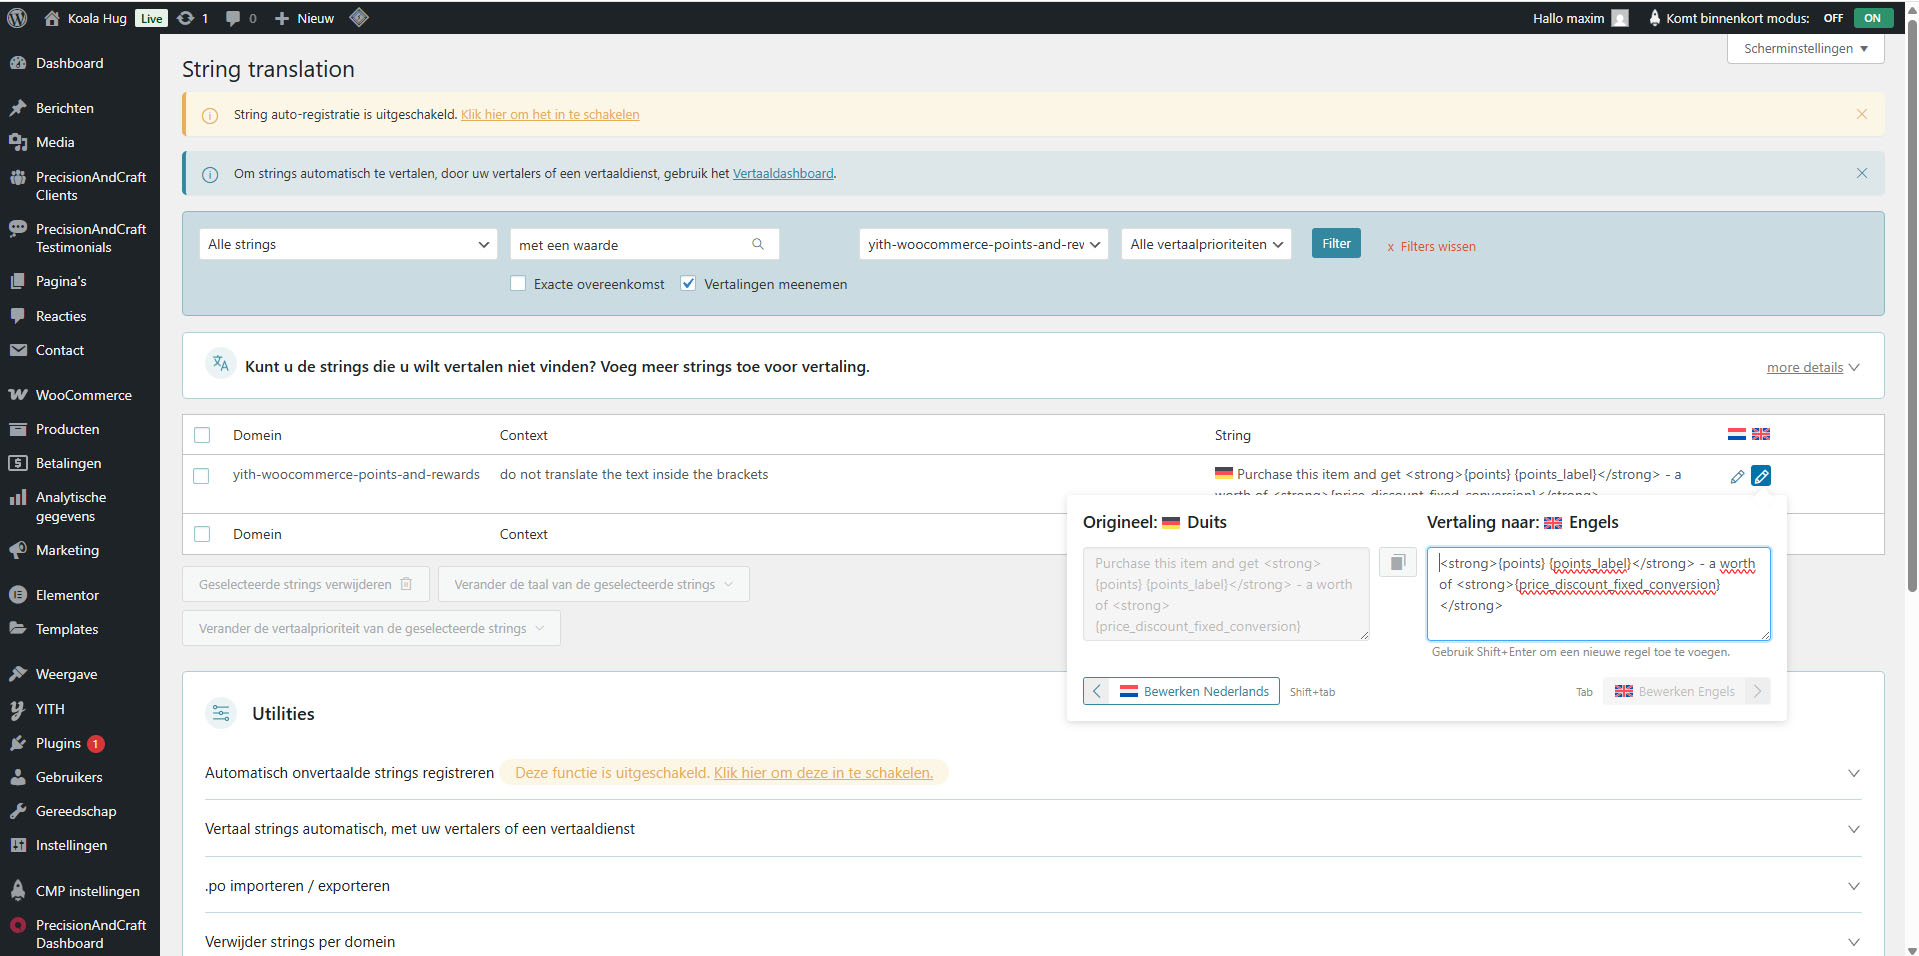The image size is (1919, 956).
Task: Click the blue Filter button
Action: [1336, 243]
